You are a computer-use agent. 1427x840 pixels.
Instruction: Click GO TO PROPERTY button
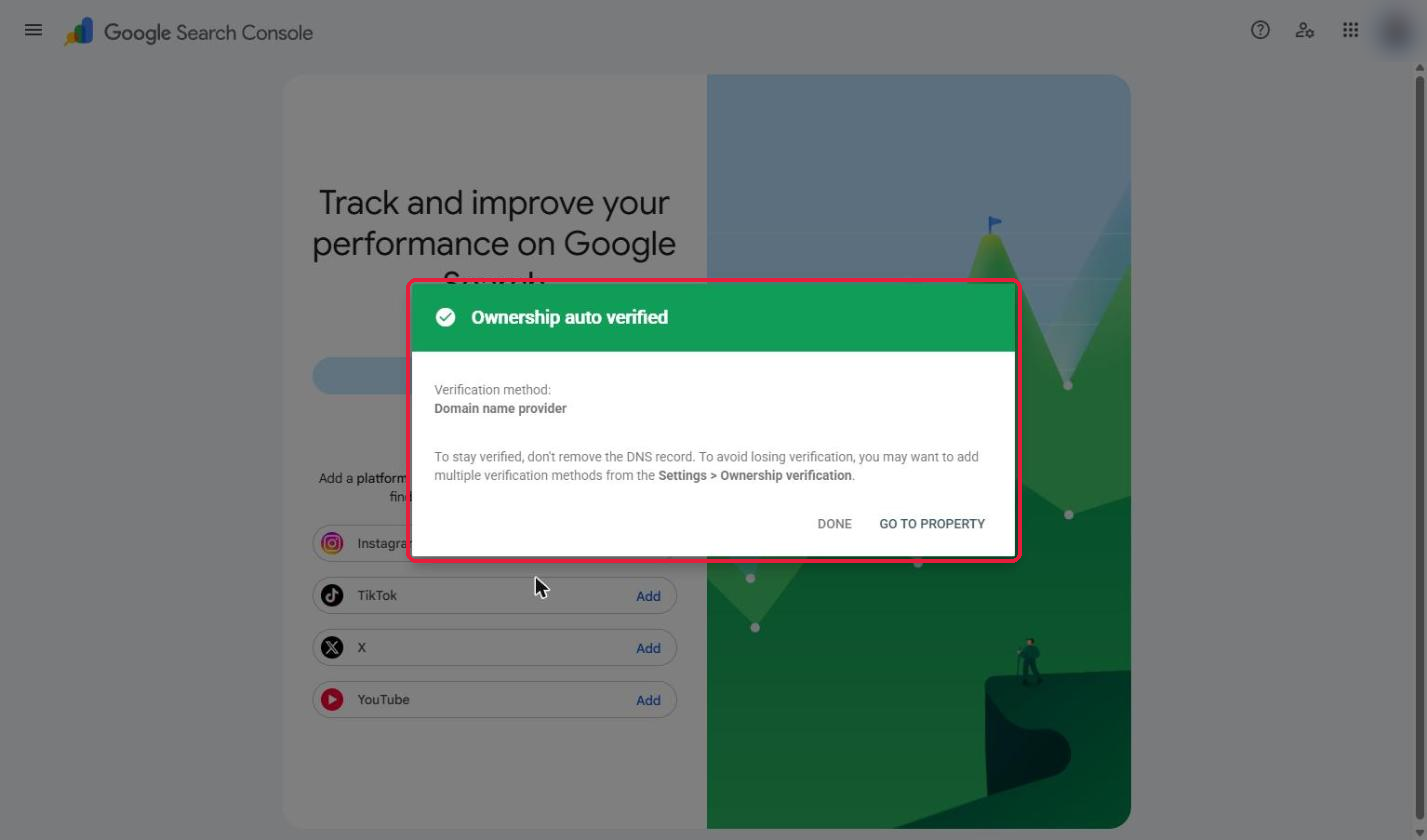click(x=932, y=523)
